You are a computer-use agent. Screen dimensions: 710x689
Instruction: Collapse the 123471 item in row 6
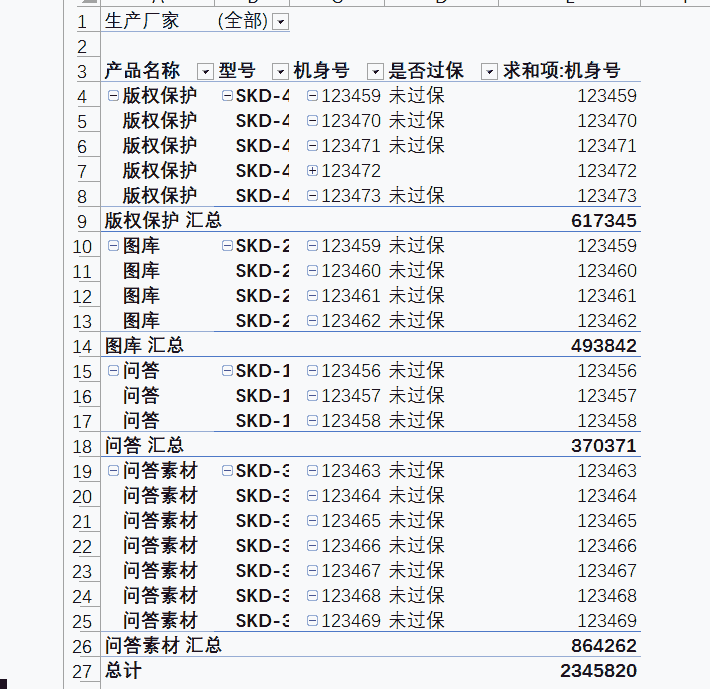(x=312, y=145)
